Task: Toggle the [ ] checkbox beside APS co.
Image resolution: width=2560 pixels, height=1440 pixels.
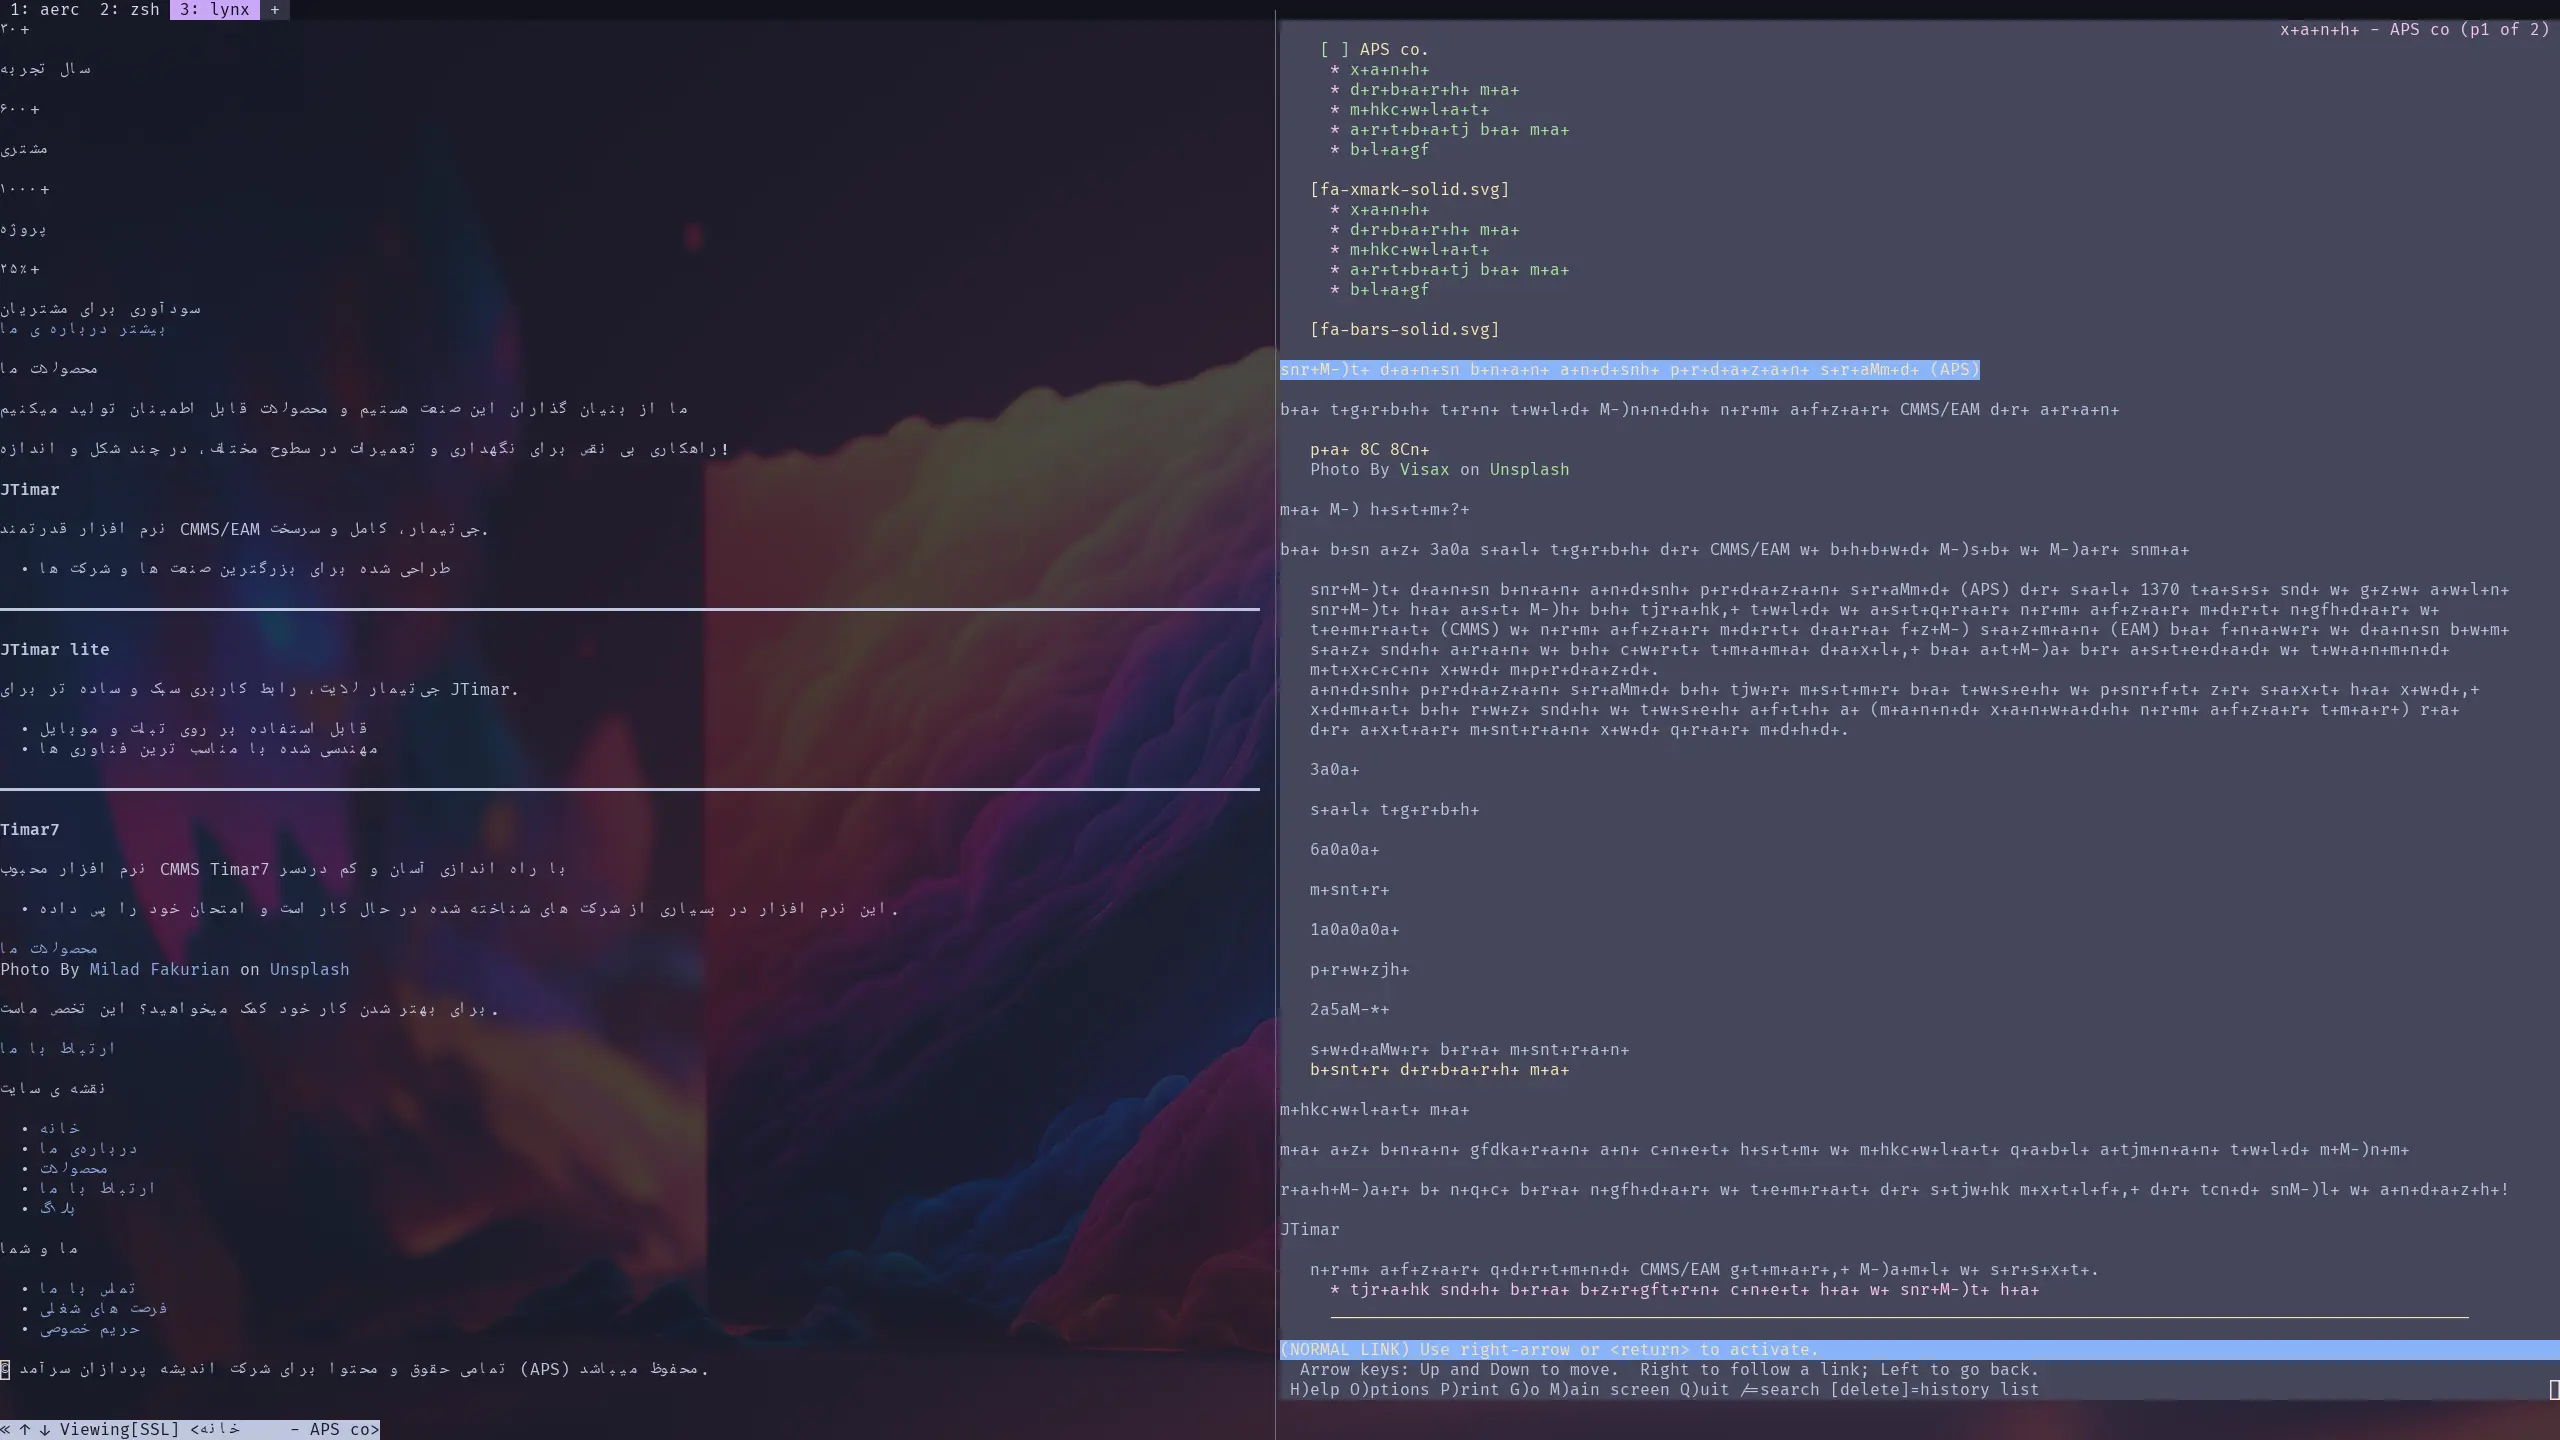Action: (1335, 49)
